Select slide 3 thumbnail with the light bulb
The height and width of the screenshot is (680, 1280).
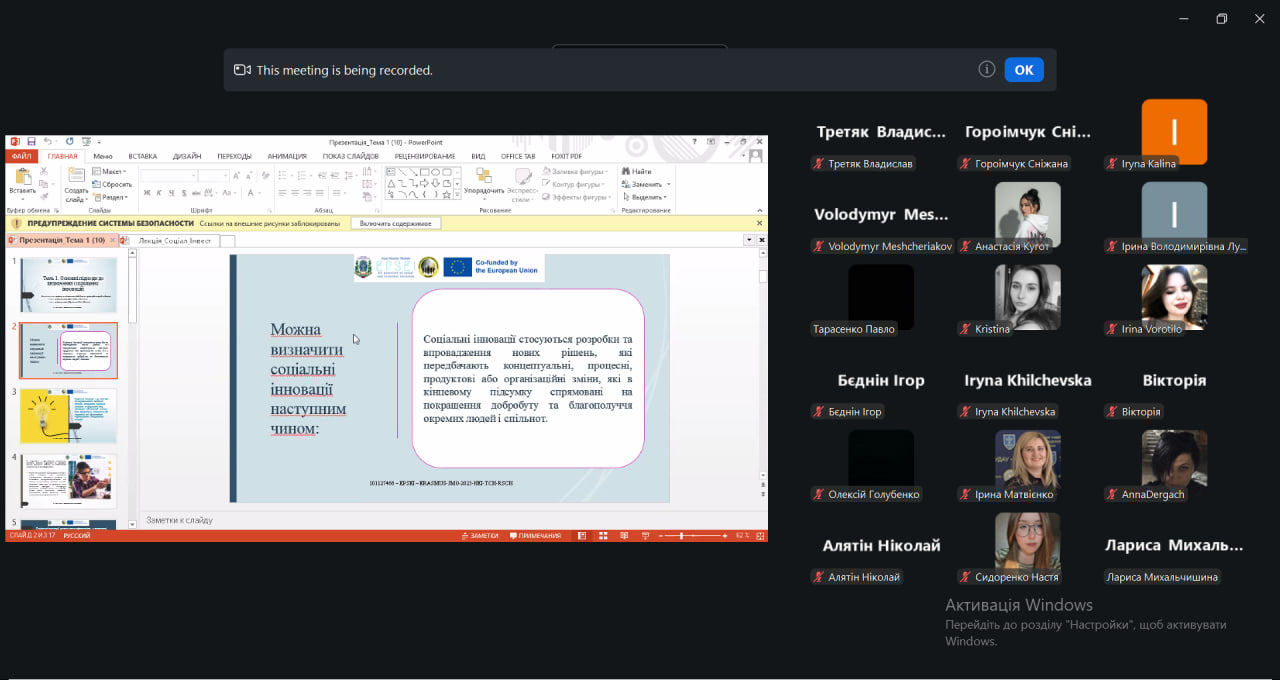68,416
